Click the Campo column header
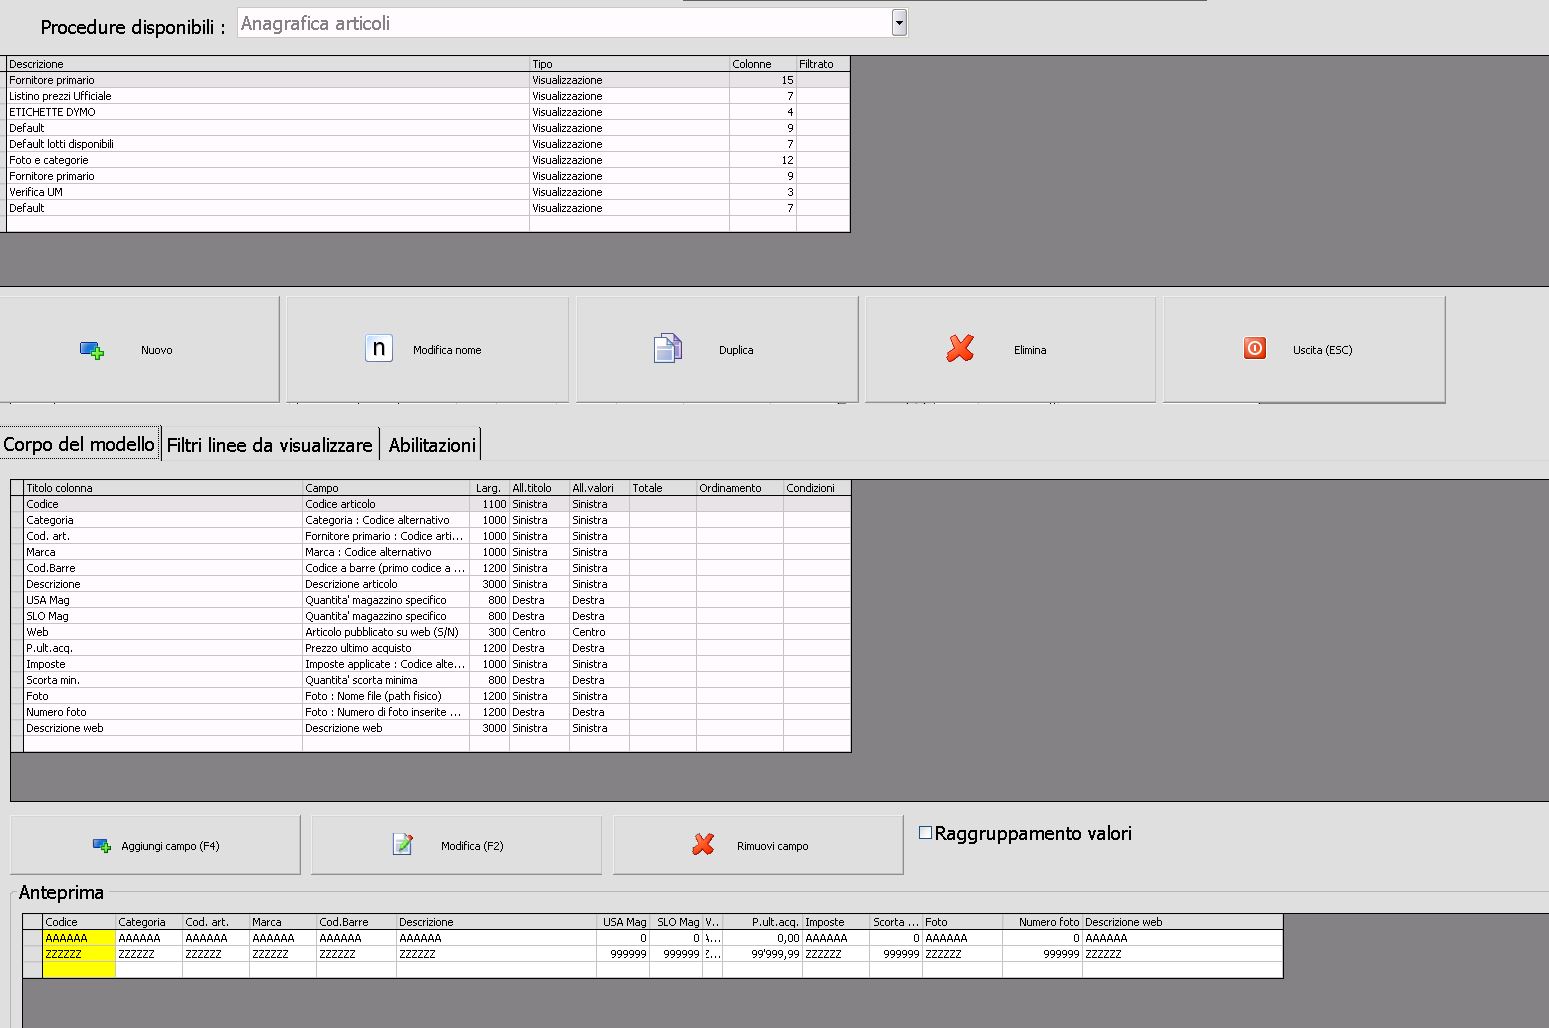Image resolution: width=1549 pixels, height=1028 pixels. coord(386,488)
